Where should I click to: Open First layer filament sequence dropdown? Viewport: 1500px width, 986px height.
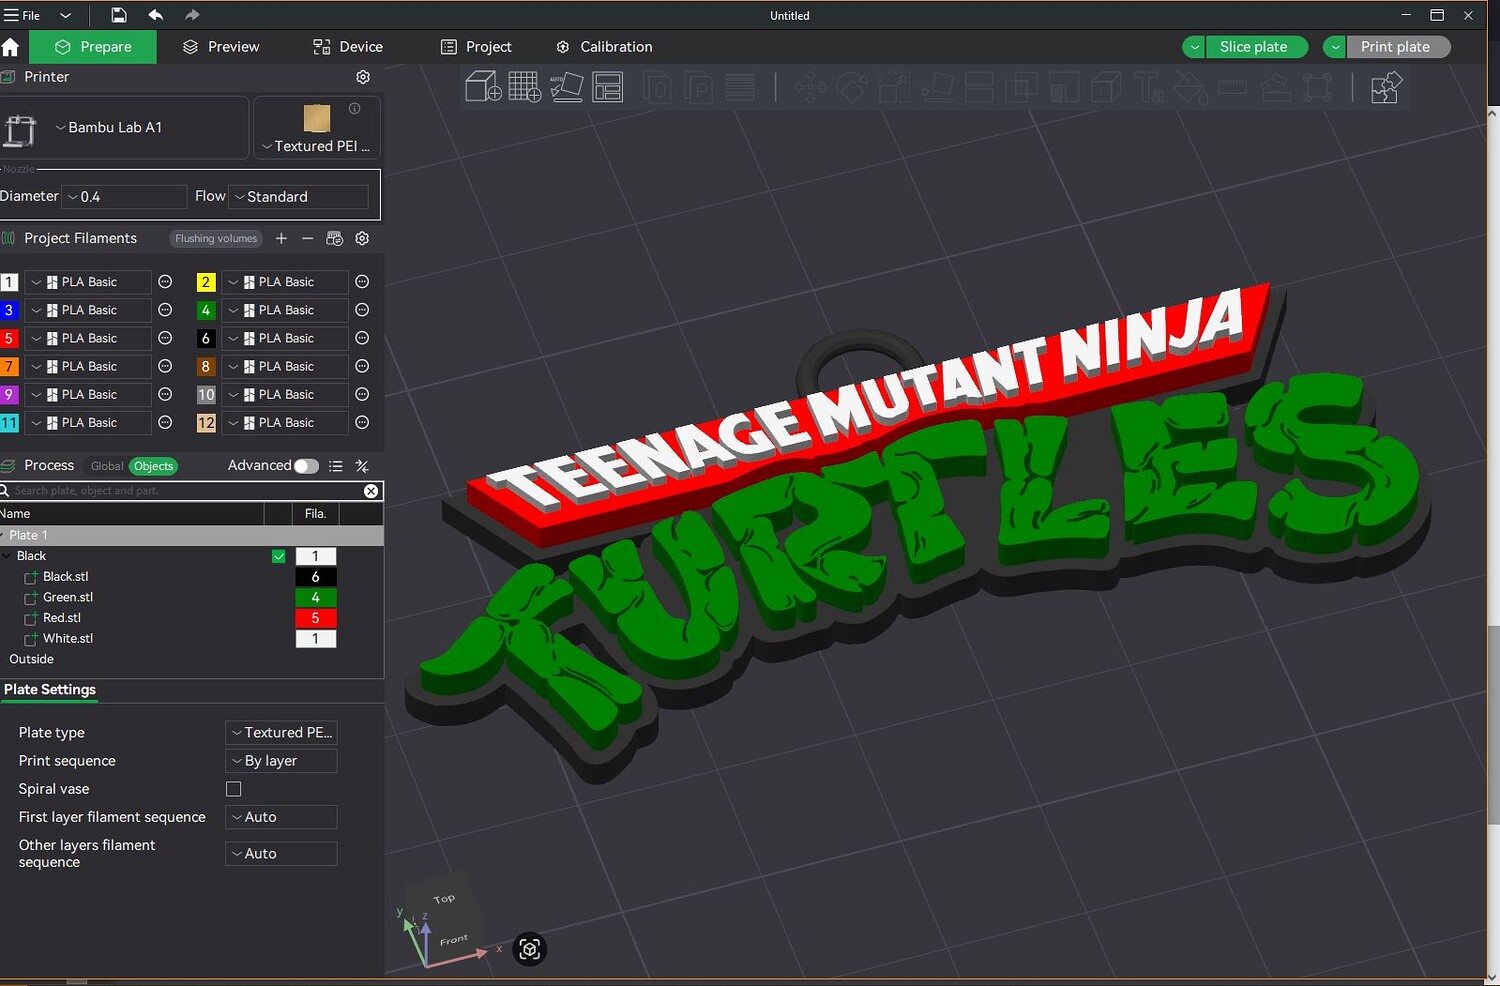(281, 817)
